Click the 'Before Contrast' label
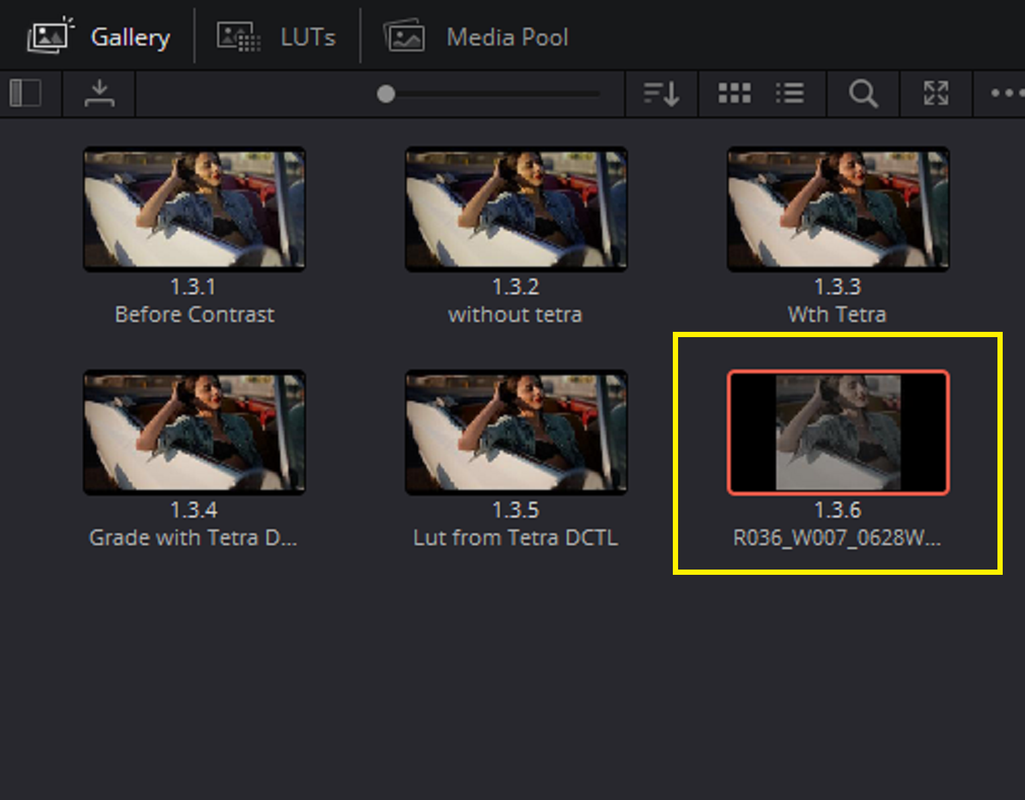 tap(194, 314)
